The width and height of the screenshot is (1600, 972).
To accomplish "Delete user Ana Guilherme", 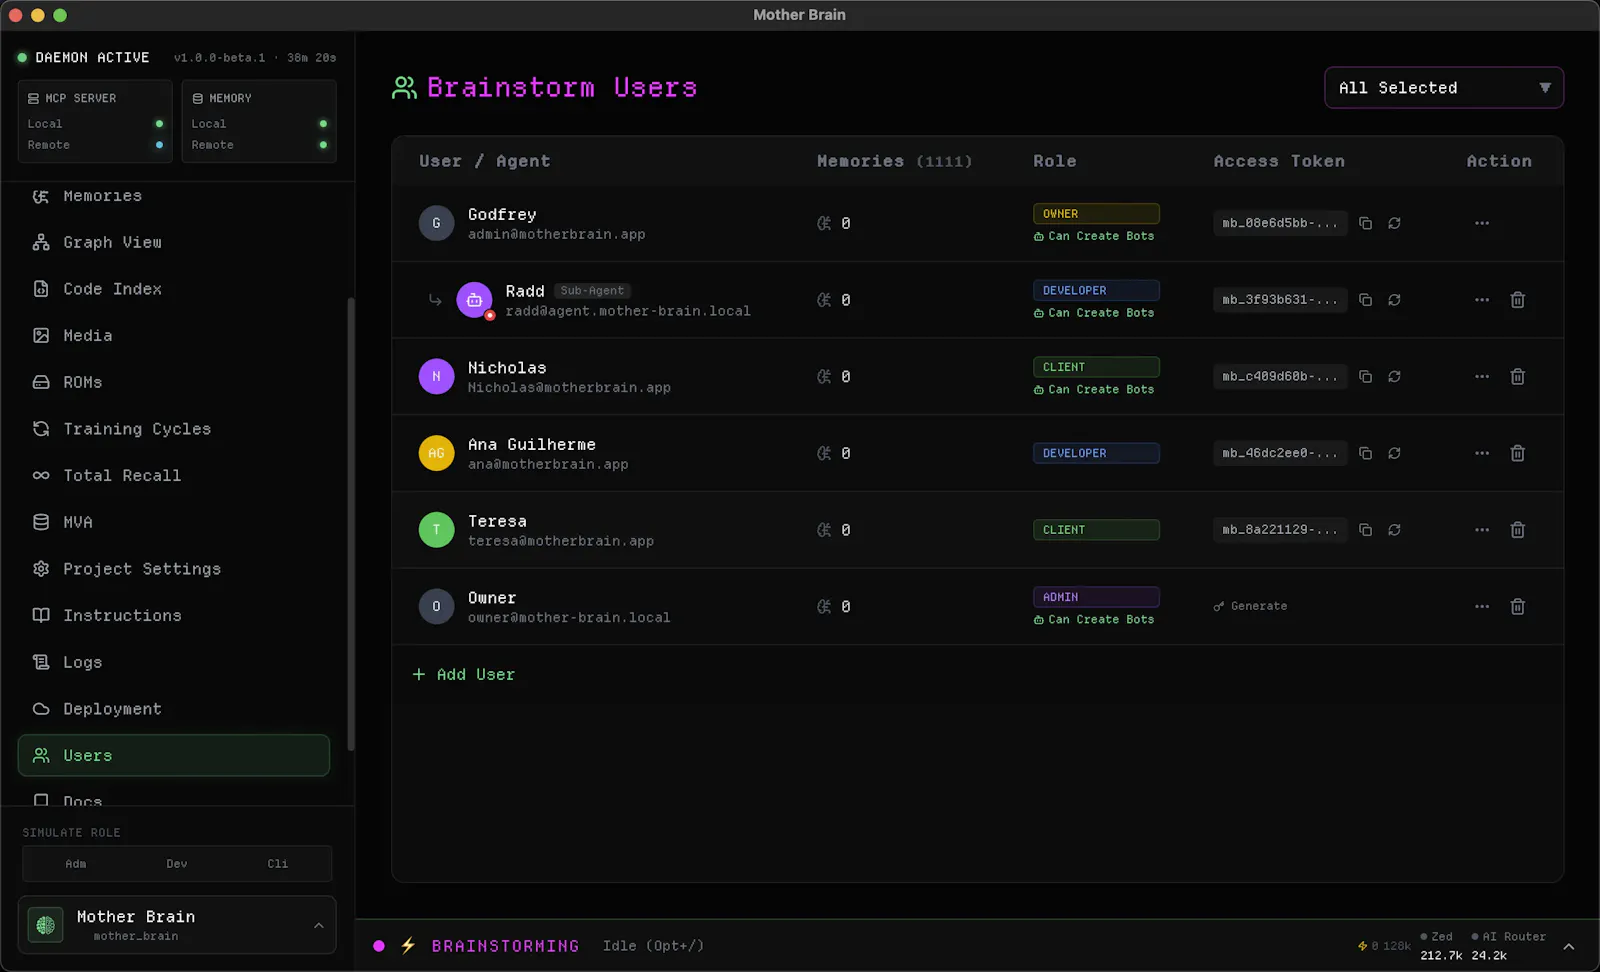I will coord(1517,453).
